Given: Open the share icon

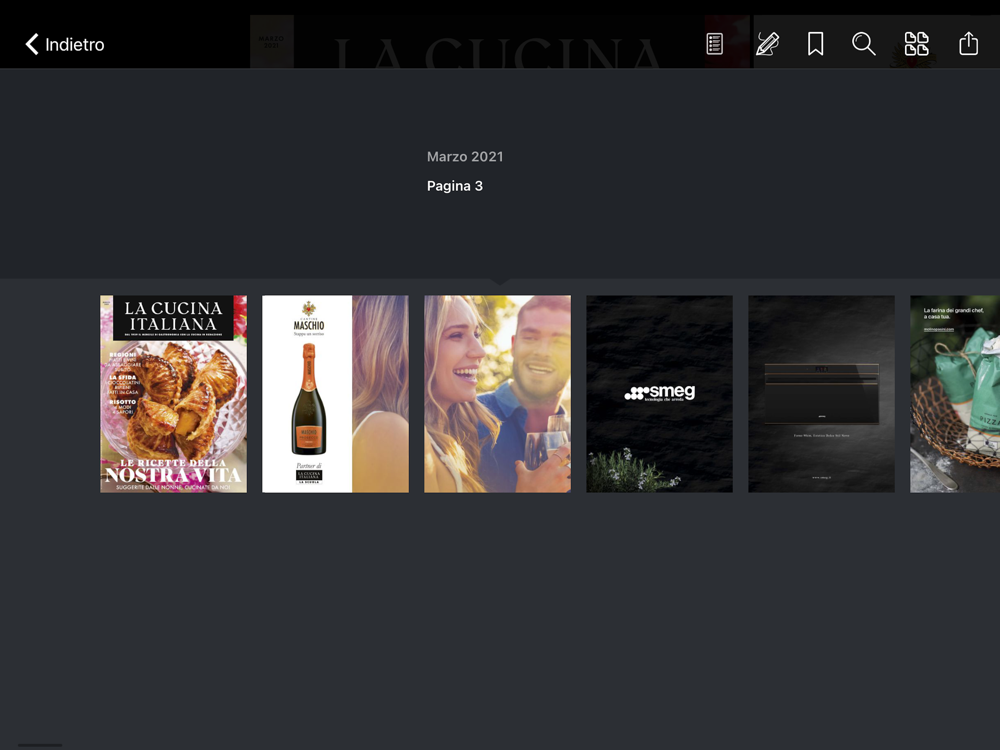Looking at the screenshot, I should click(968, 43).
